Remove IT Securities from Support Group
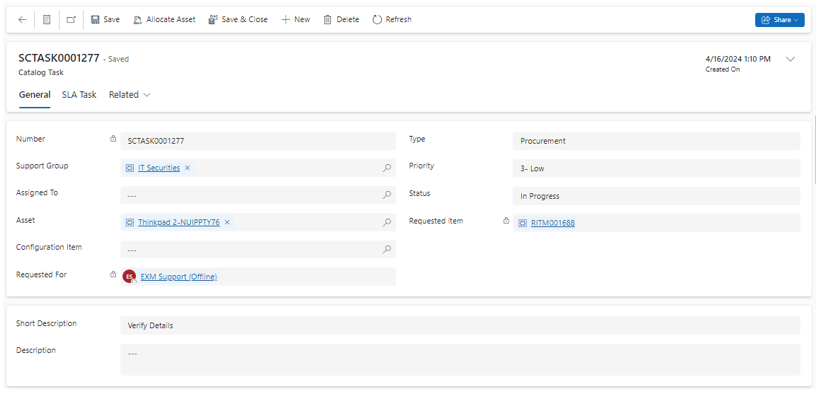The height and width of the screenshot is (396, 818). click(x=187, y=168)
